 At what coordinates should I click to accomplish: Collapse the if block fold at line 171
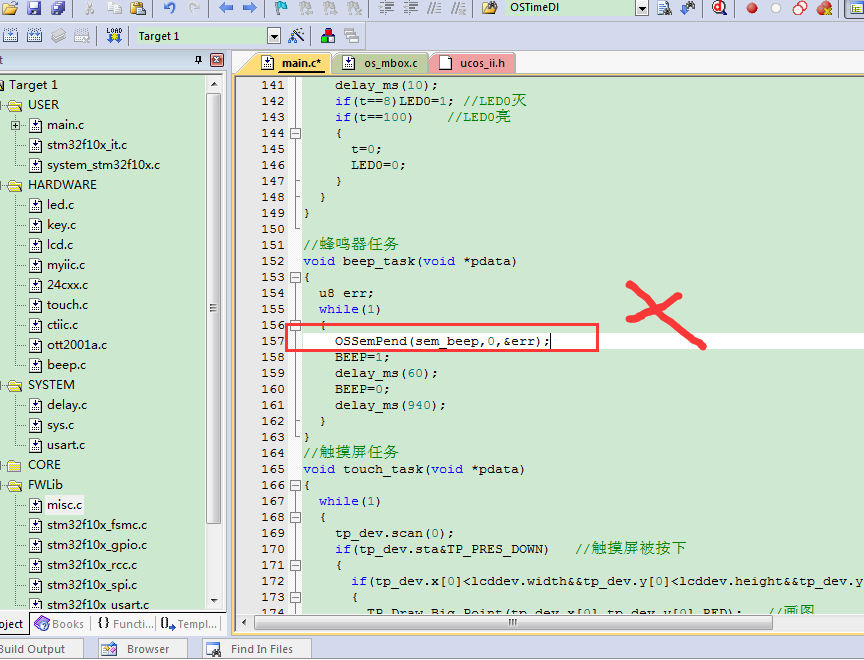[x=296, y=565]
